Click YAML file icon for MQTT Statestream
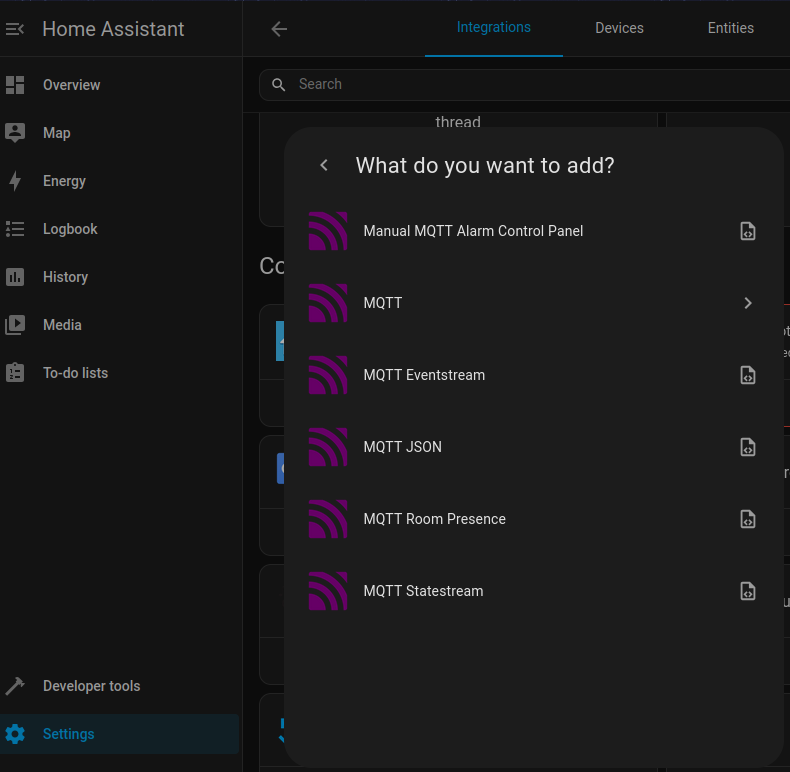 748,592
